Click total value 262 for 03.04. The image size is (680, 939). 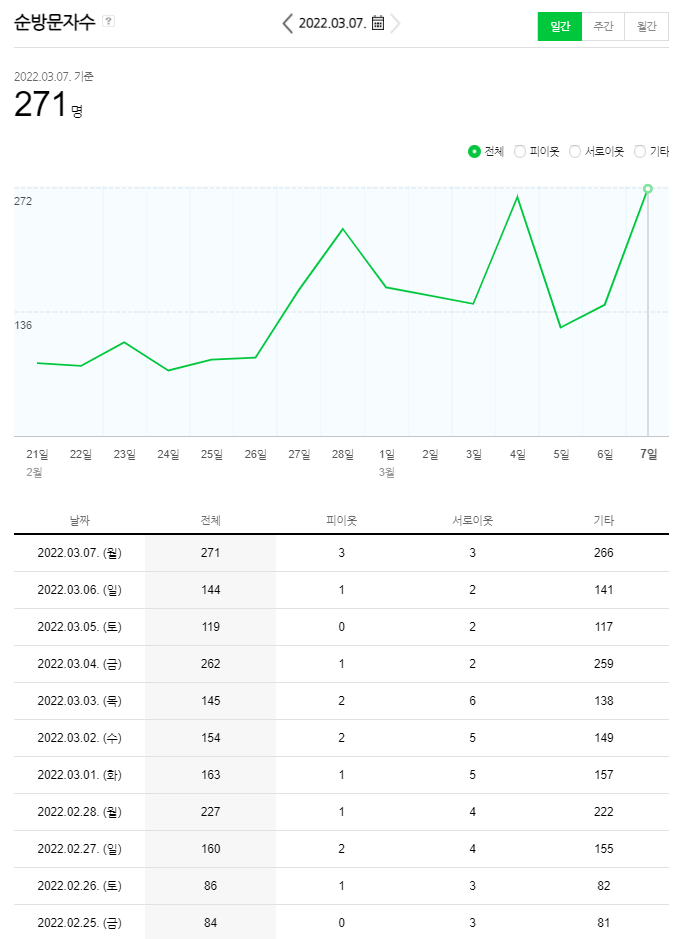(211, 664)
